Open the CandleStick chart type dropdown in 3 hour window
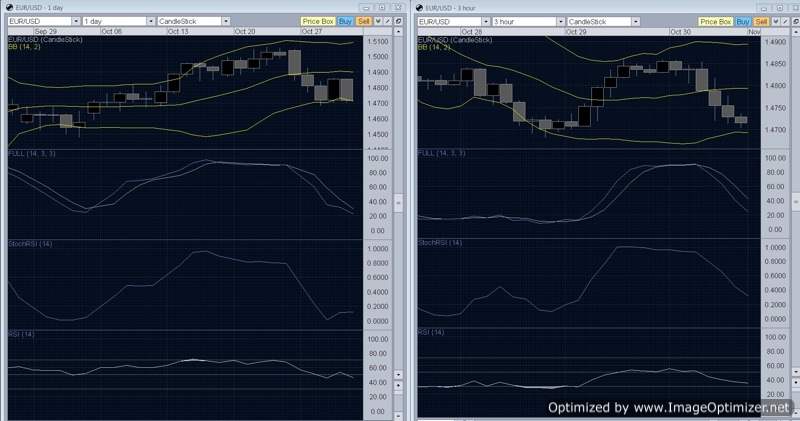The height and width of the screenshot is (421, 800). point(636,22)
